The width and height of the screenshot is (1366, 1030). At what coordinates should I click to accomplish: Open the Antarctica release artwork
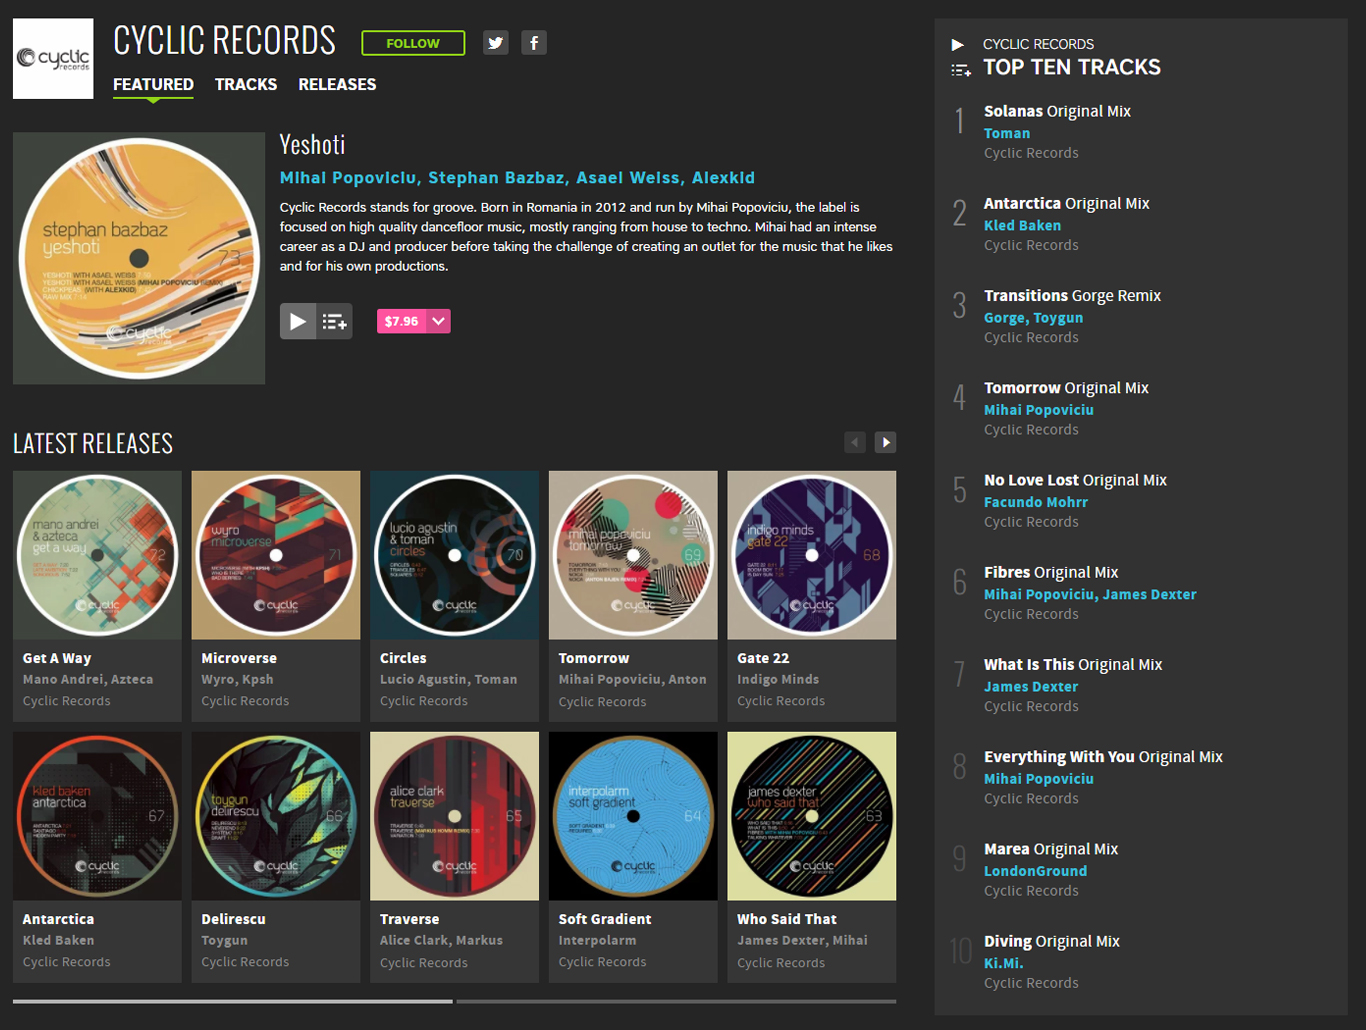[97, 816]
